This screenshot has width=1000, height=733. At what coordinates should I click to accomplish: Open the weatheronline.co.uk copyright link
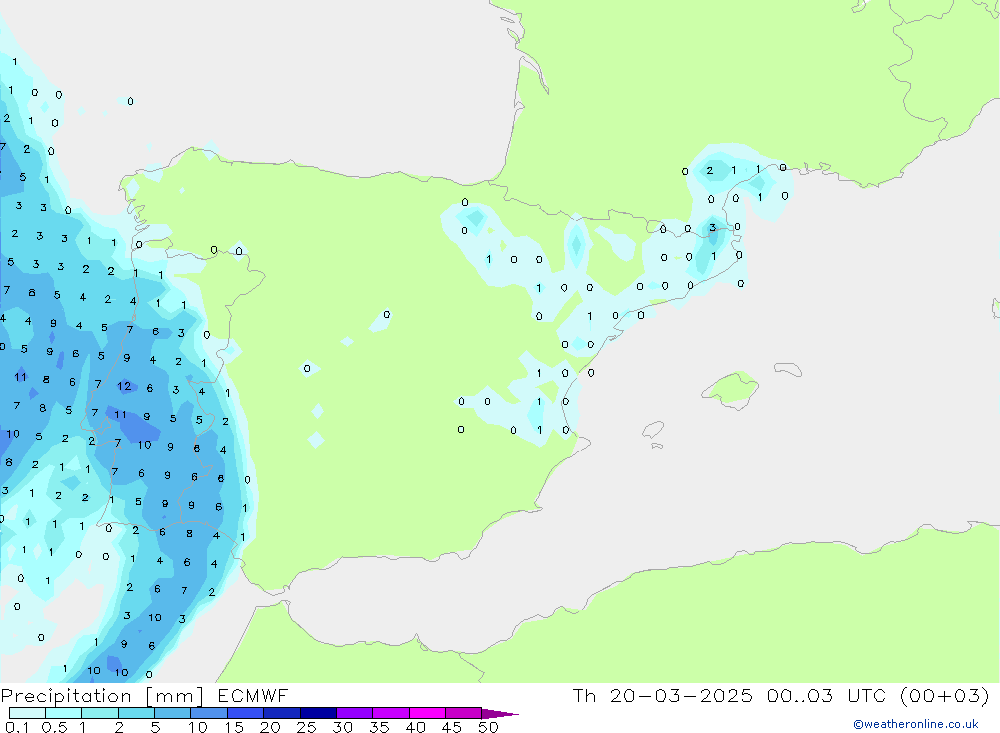pyautogui.click(x=916, y=724)
